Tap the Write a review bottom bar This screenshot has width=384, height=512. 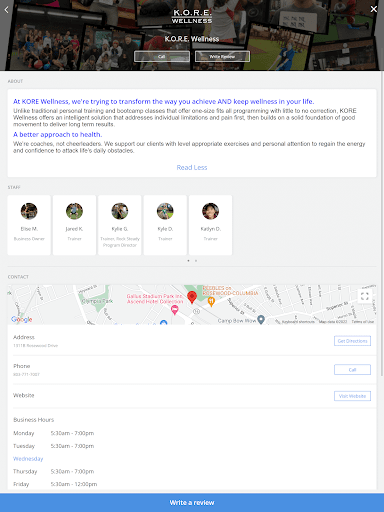click(192, 503)
